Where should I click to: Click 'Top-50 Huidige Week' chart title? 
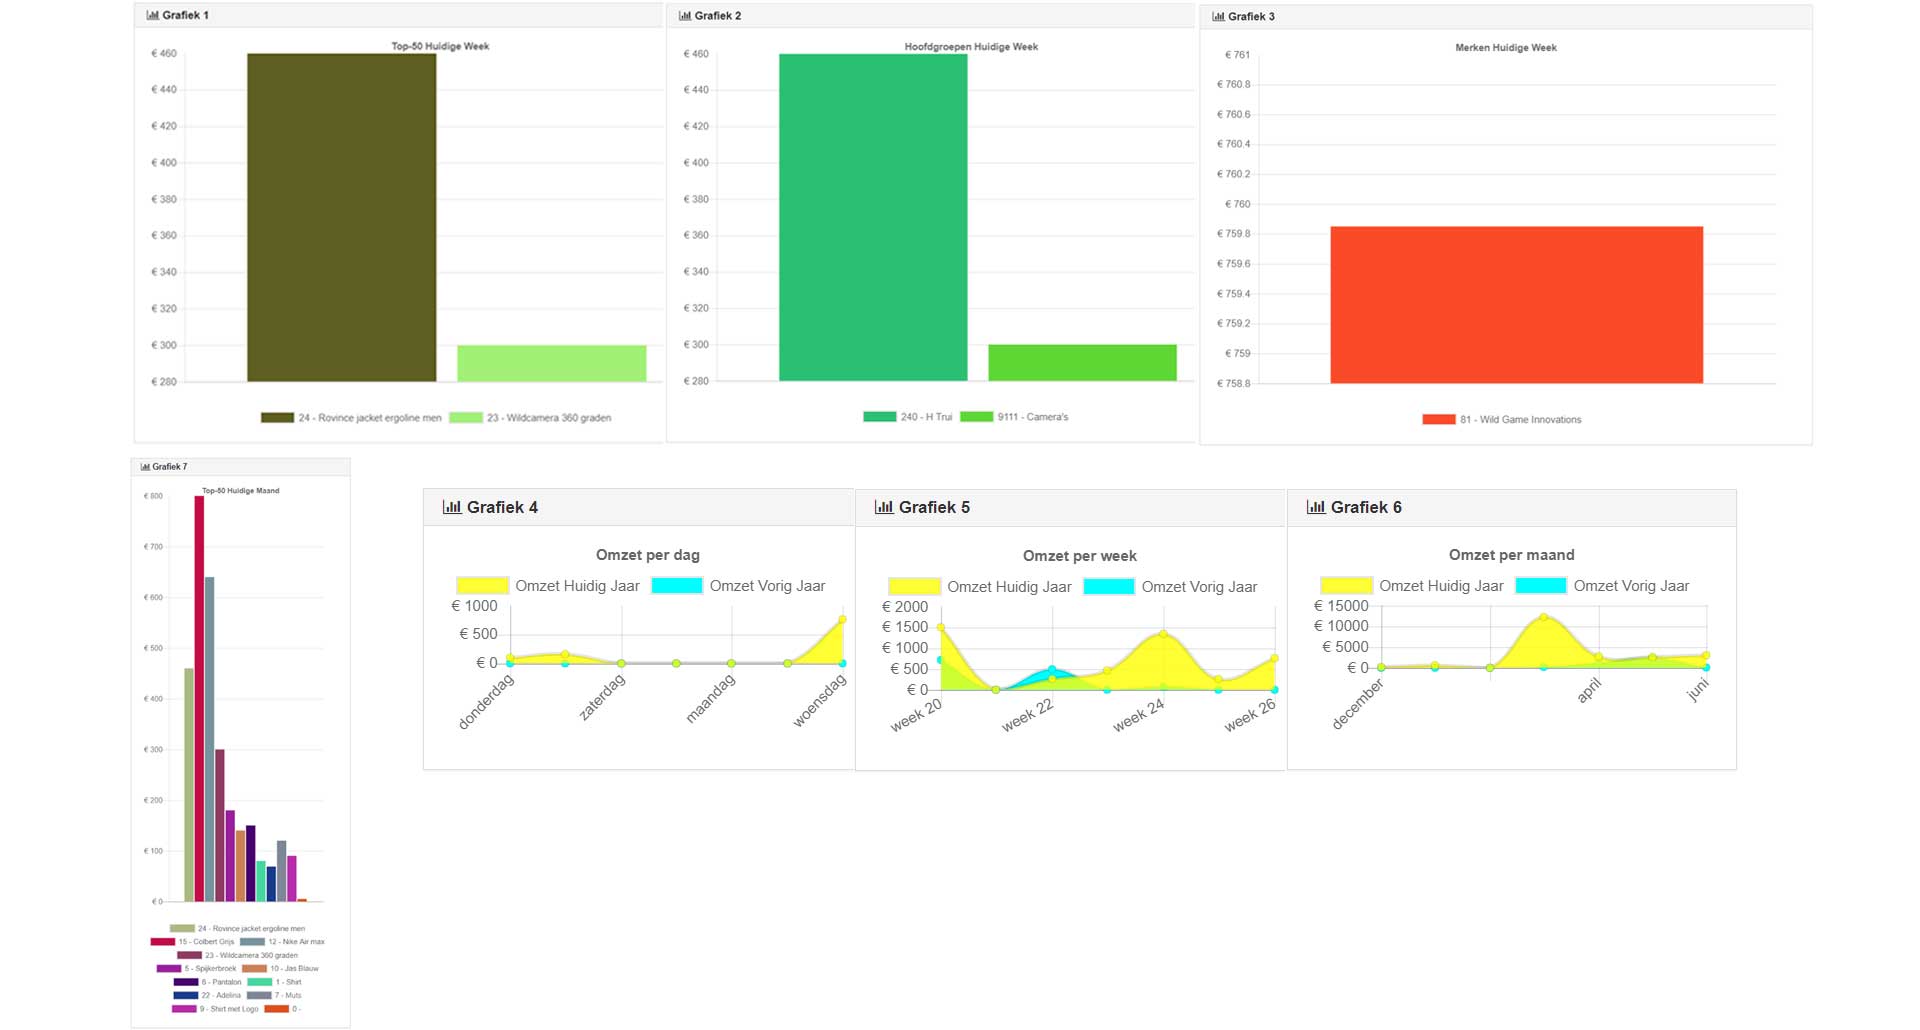click(440, 46)
